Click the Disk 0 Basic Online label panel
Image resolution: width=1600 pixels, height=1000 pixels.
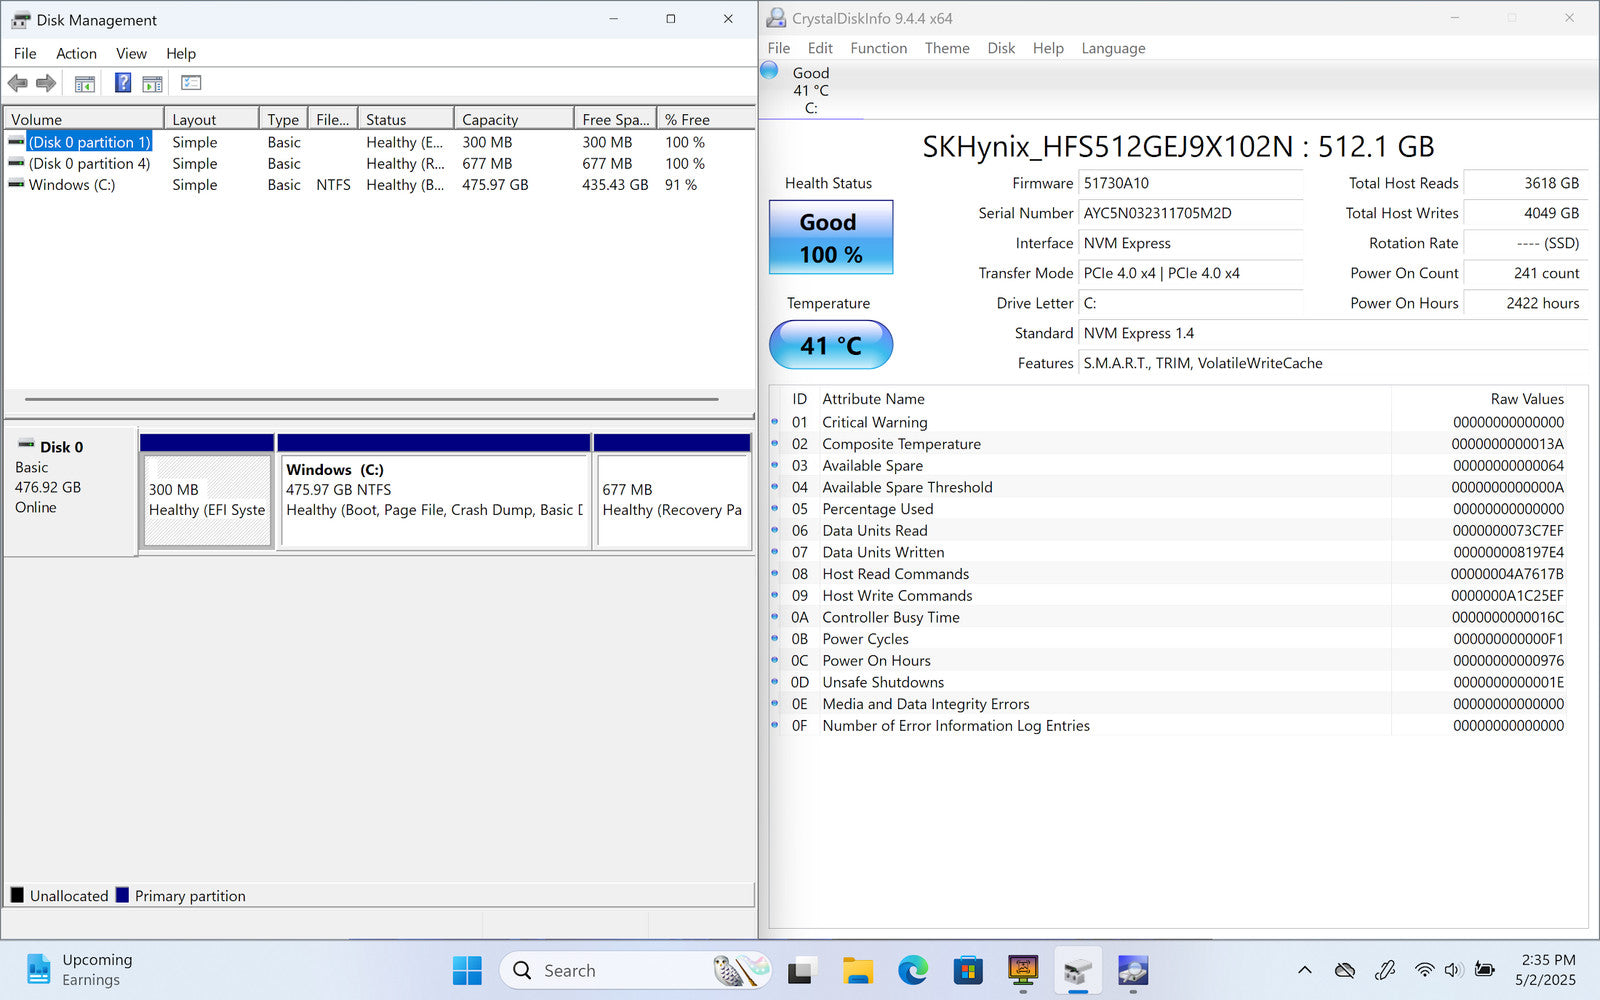pos(71,490)
